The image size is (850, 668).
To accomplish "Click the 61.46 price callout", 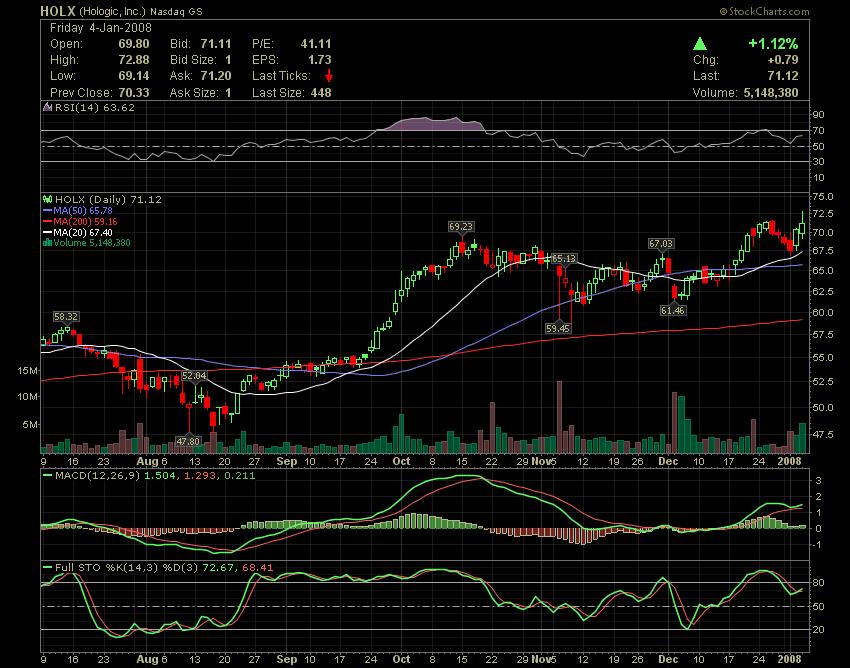I will [x=673, y=311].
